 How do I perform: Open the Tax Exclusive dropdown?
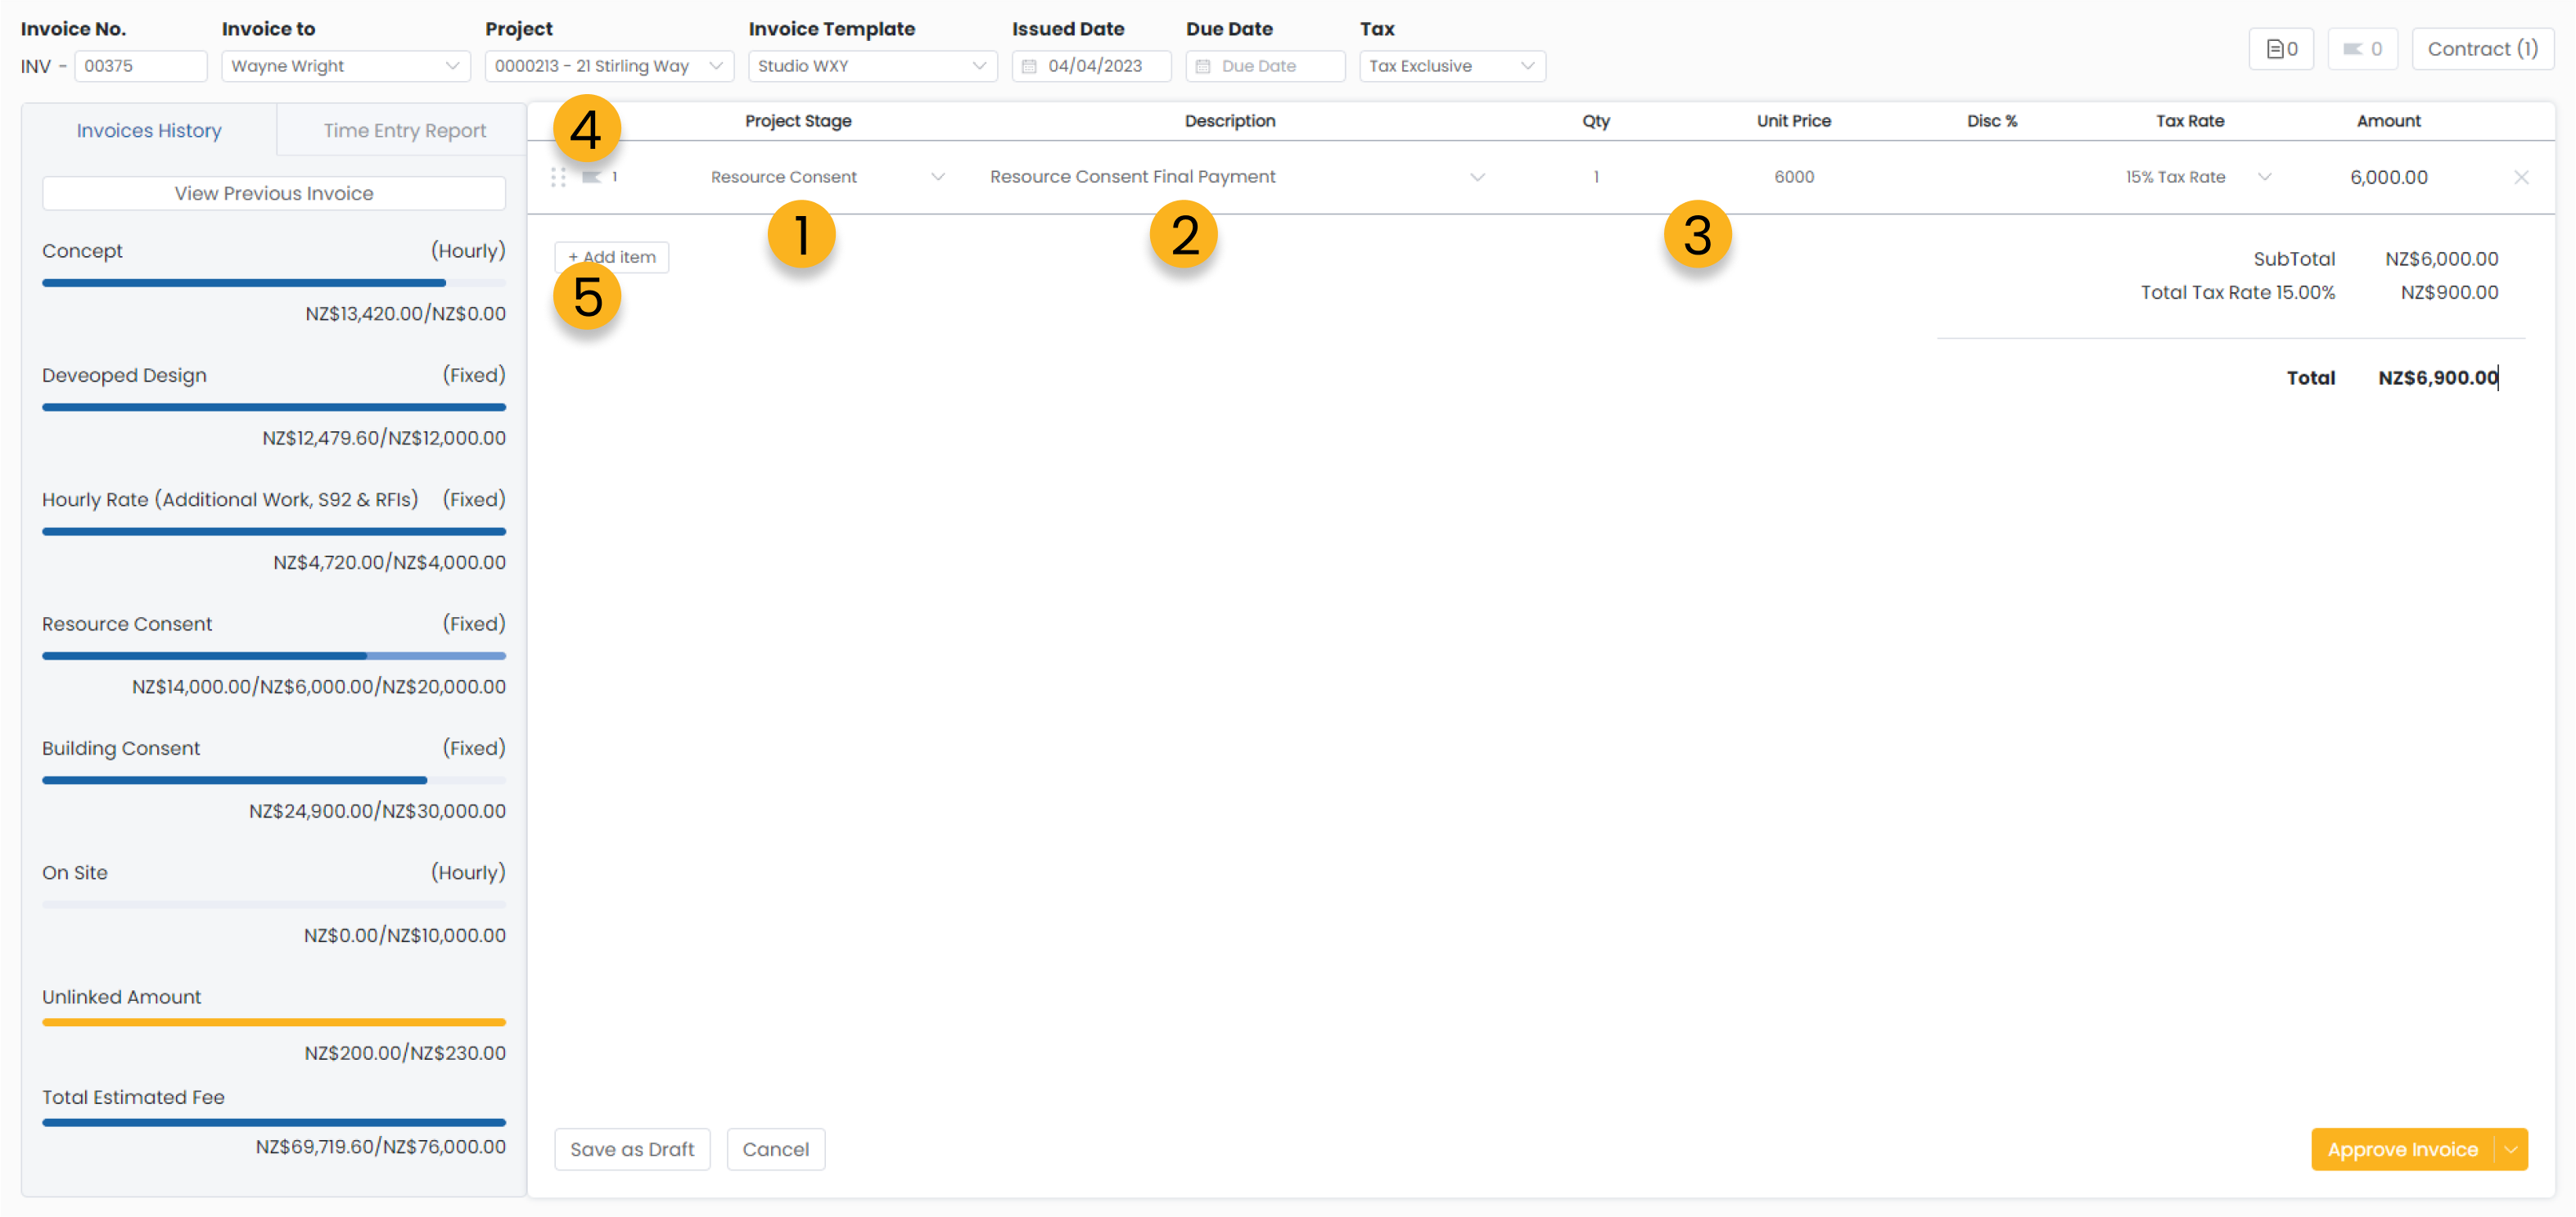[1452, 66]
